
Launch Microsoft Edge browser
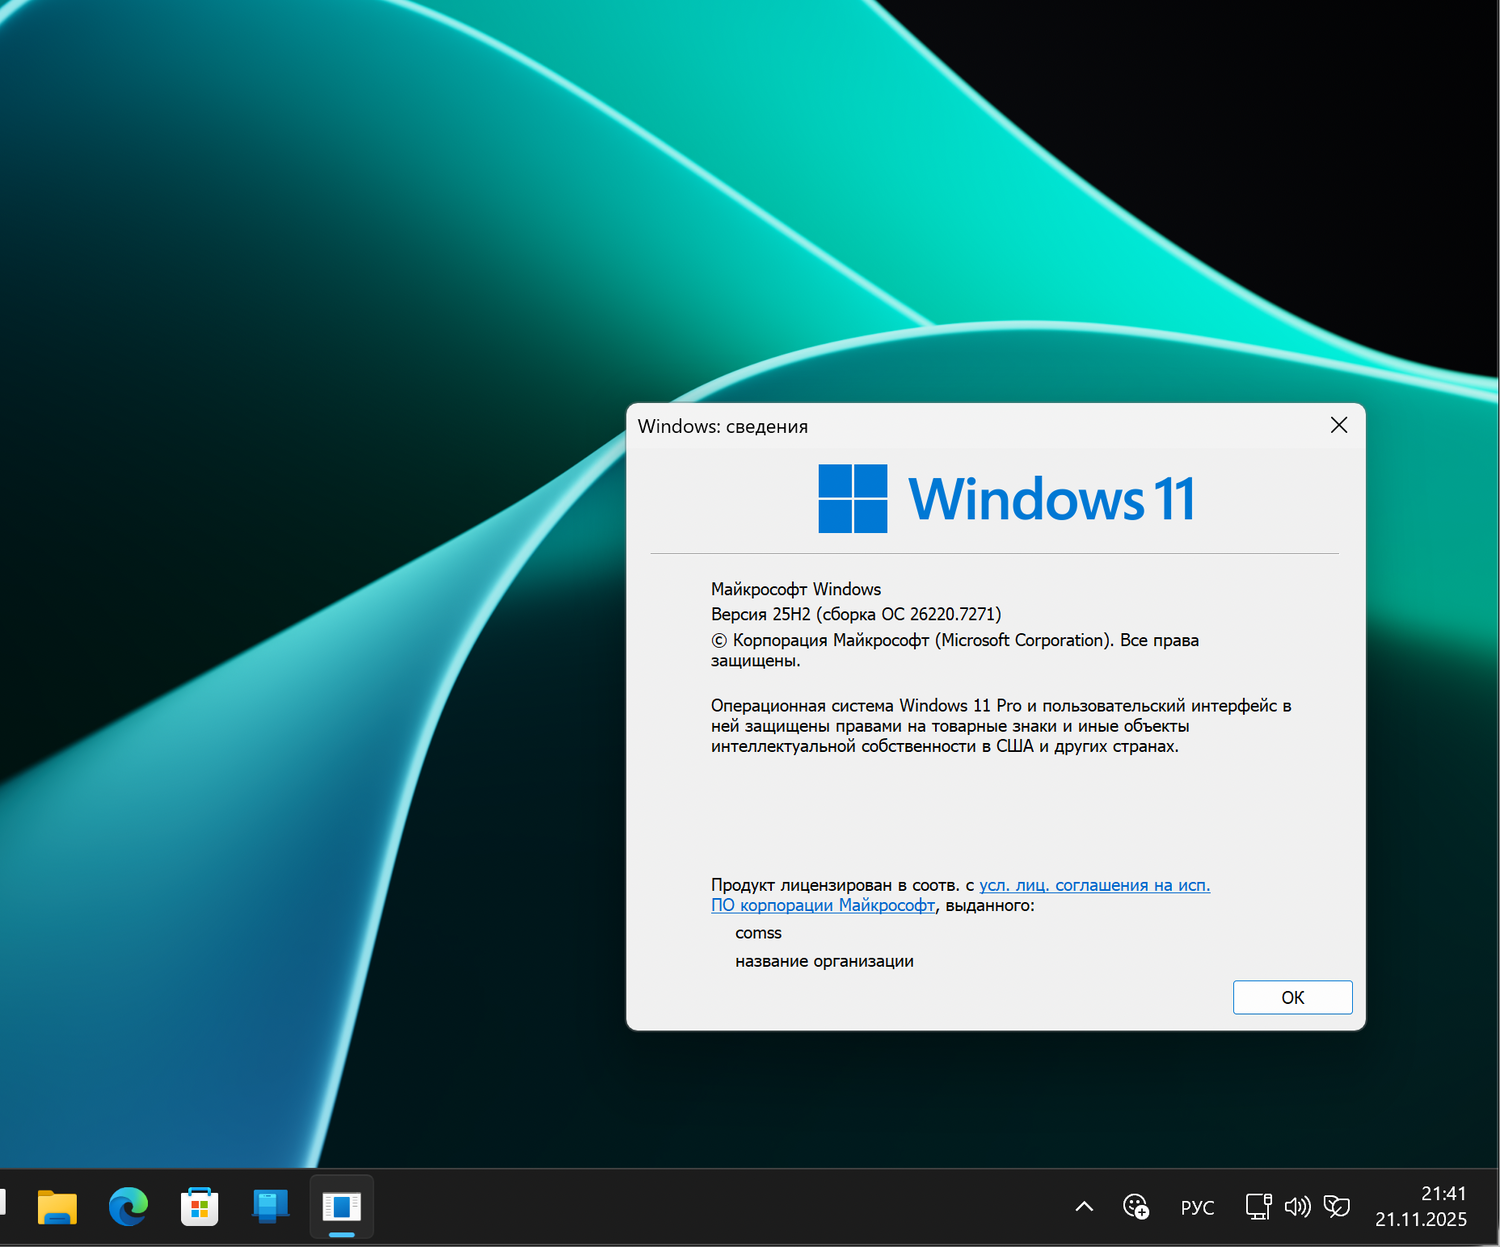(x=128, y=1207)
